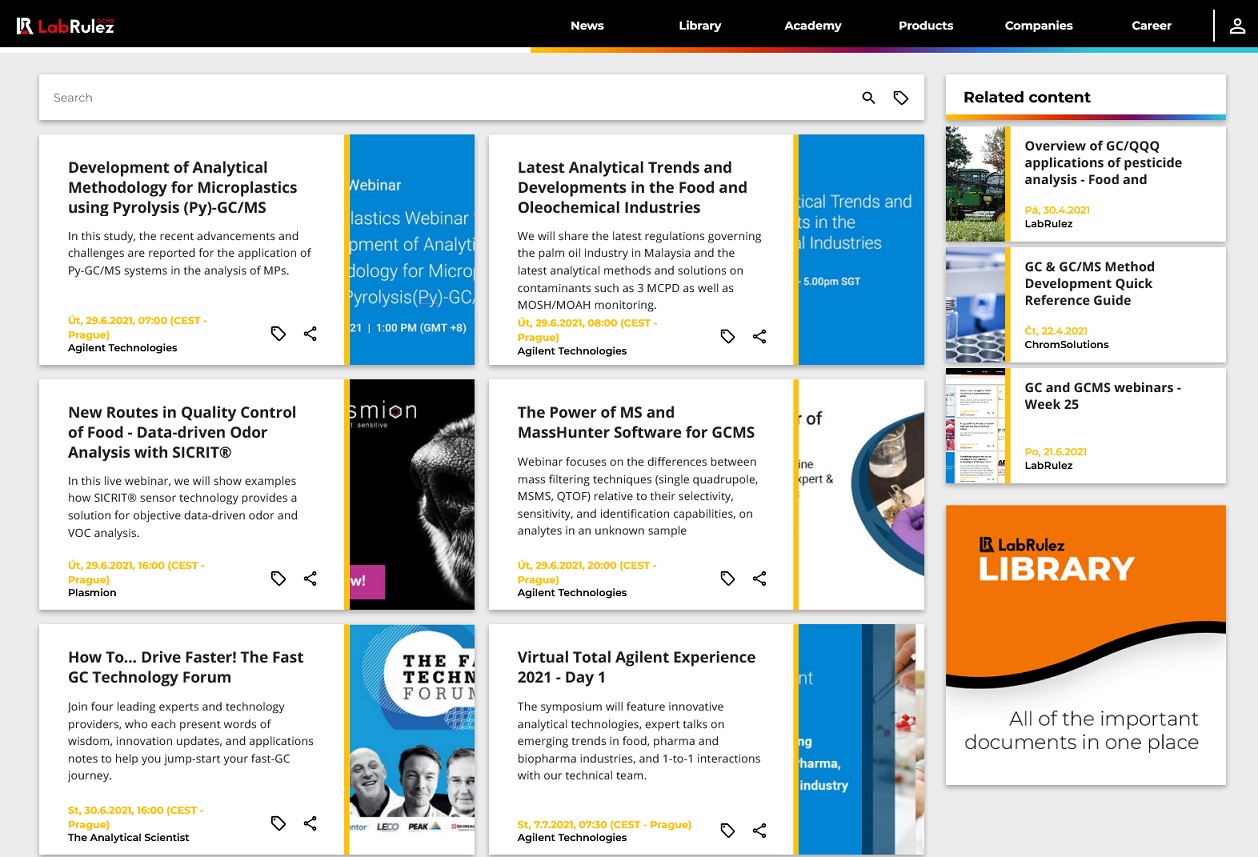Click the tractor thumbnail in Related content

[975, 184]
